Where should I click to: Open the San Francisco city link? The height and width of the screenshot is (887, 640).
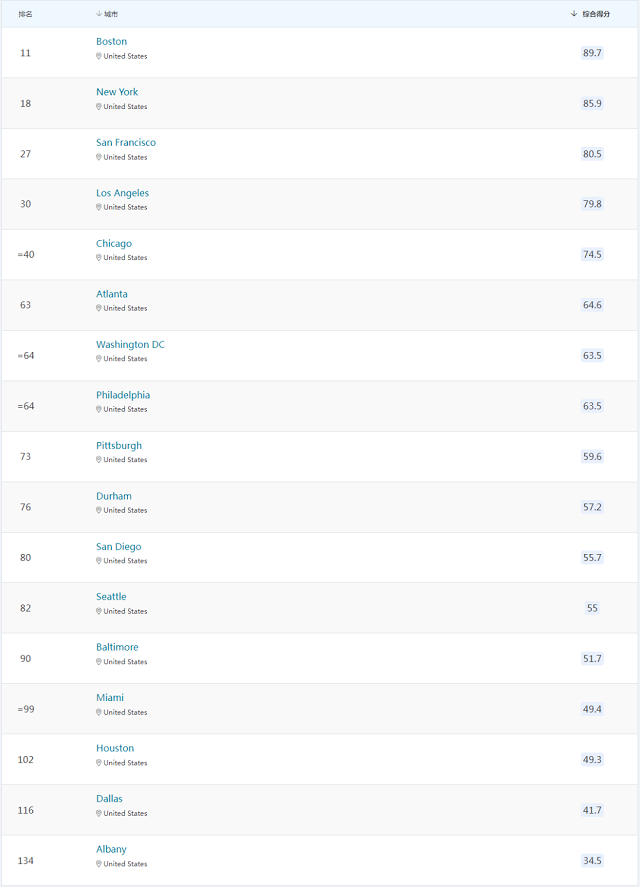click(126, 143)
